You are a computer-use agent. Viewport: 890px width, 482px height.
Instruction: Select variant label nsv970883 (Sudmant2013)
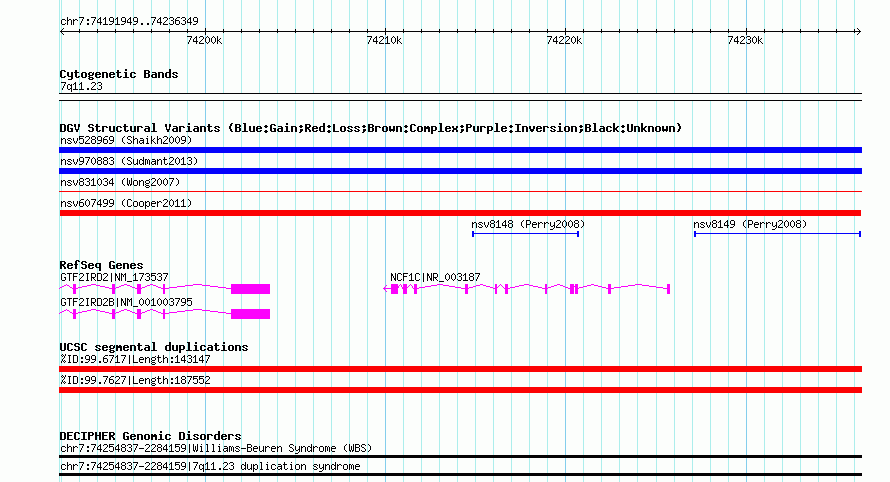(x=129, y=161)
